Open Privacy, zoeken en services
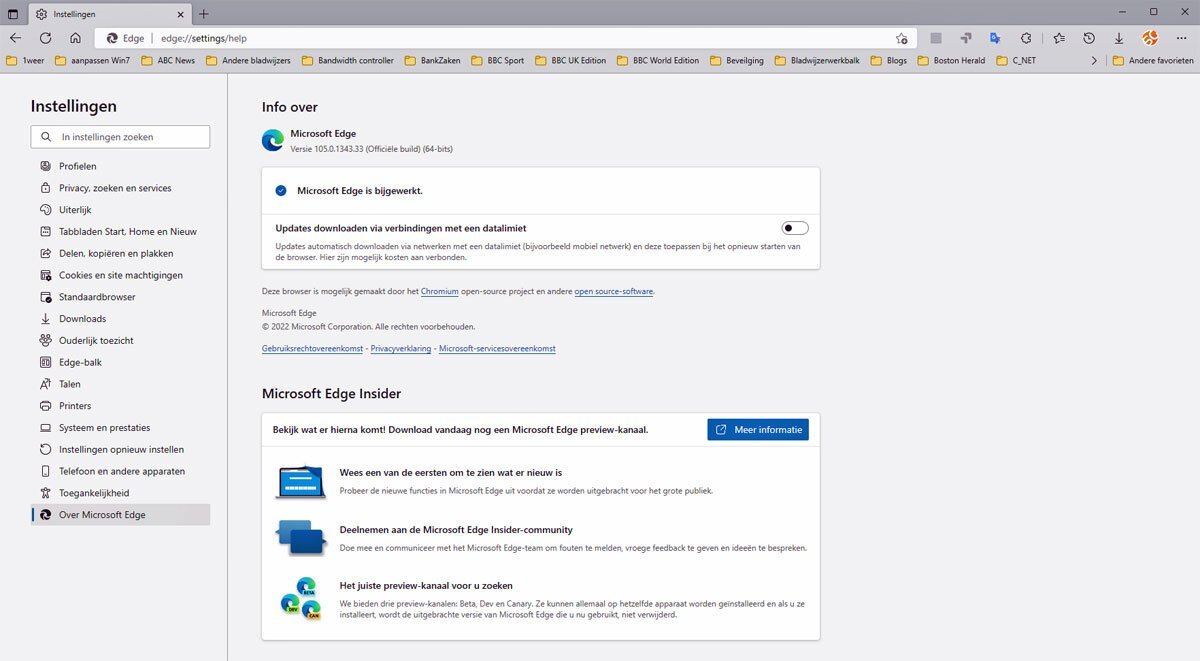This screenshot has height=661, width=1200. point(120,188)
